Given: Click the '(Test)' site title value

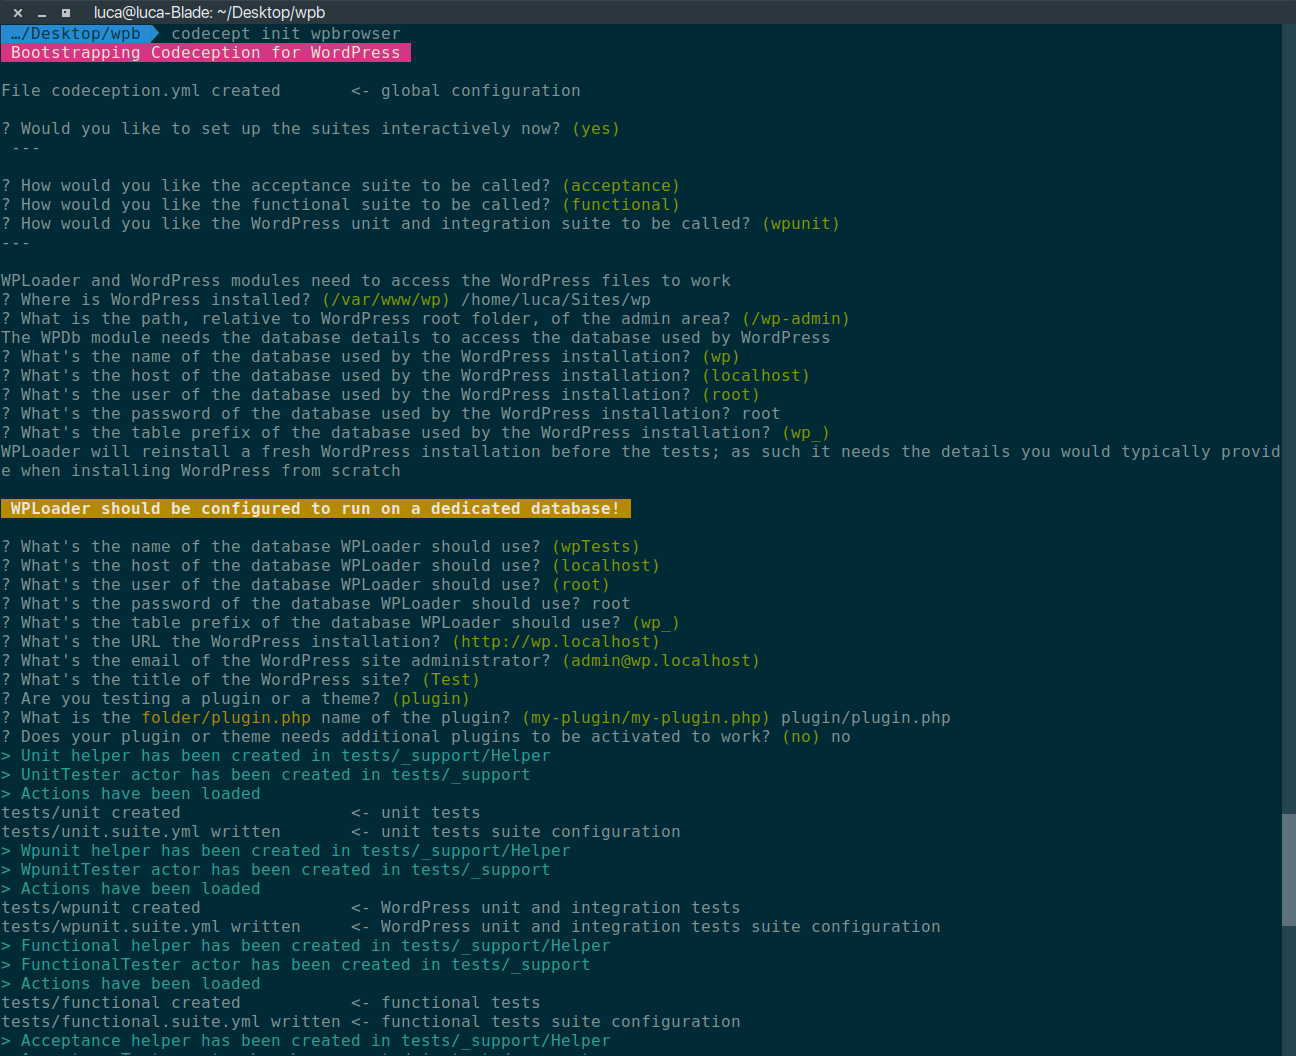Looking at the screenshot, I should pyautogui.click(x=451, y=680).
